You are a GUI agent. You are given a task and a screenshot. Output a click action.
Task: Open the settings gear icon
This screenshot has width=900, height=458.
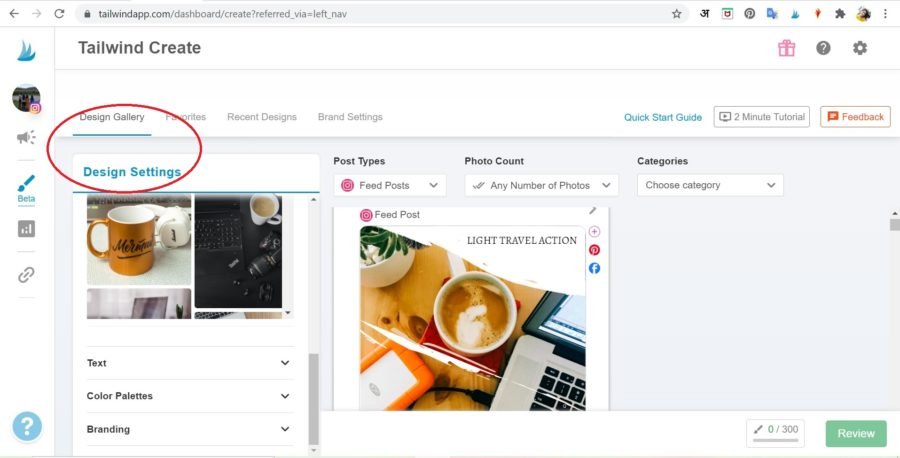point(859,48)
